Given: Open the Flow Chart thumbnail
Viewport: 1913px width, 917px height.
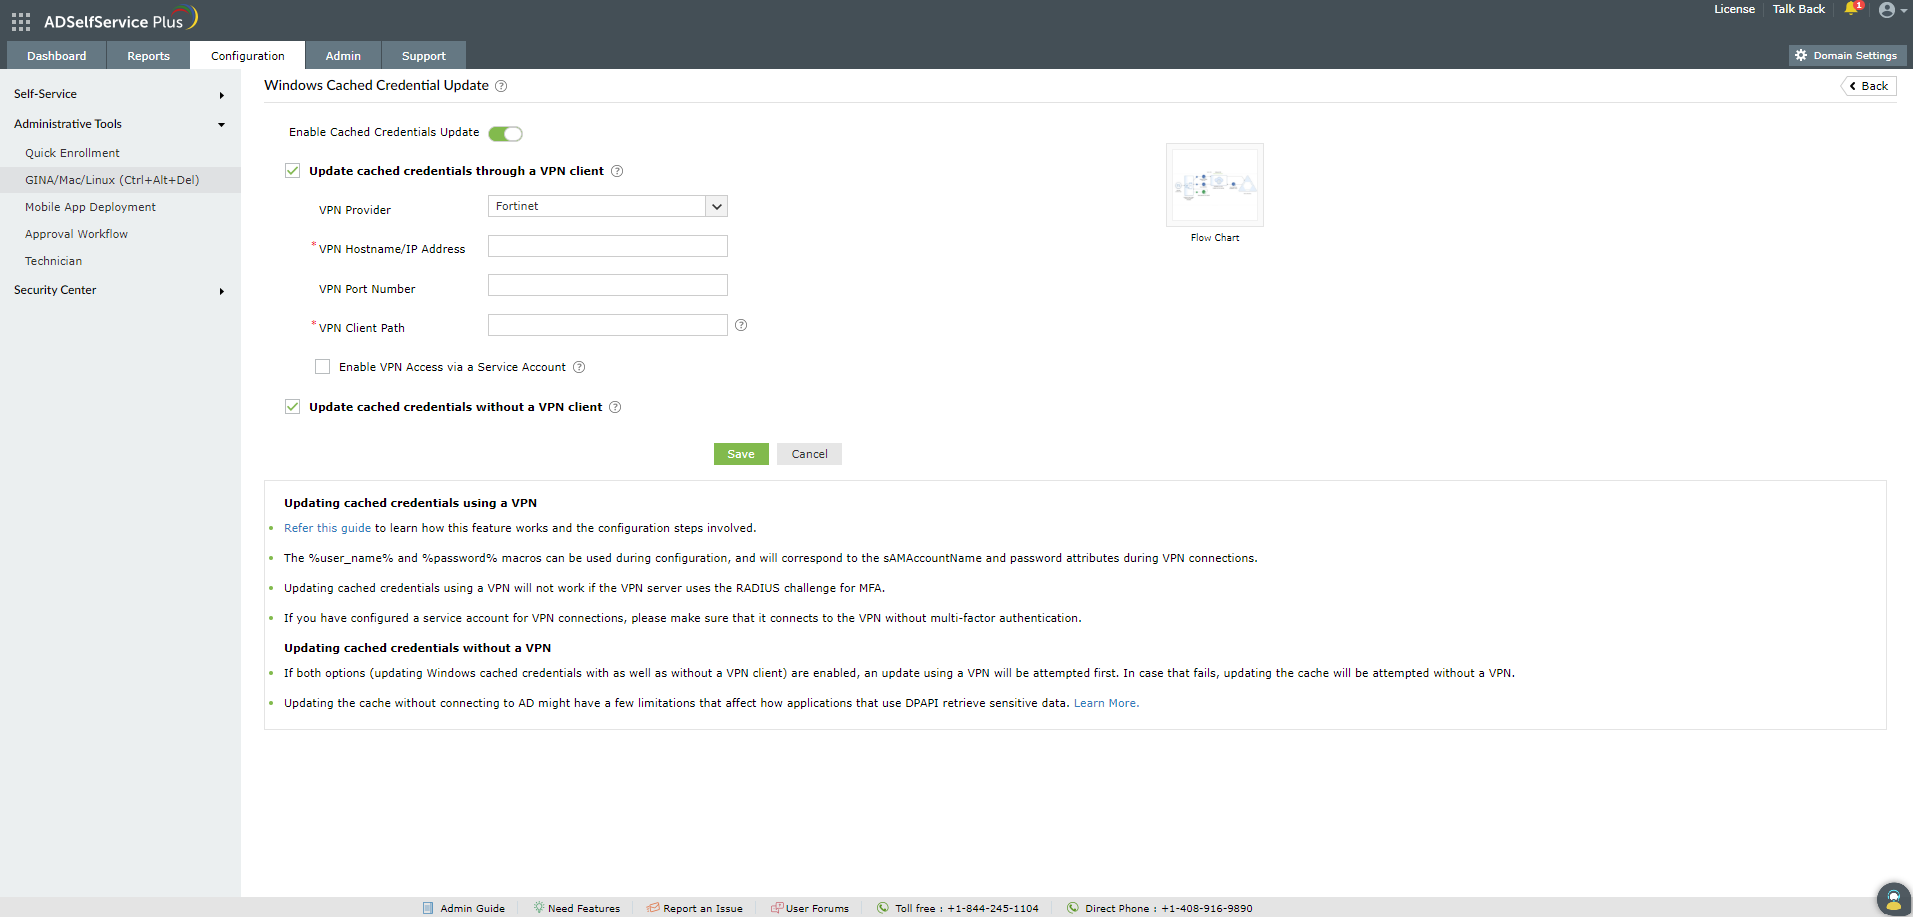Looking at the screenshot, I should 1214,186.
